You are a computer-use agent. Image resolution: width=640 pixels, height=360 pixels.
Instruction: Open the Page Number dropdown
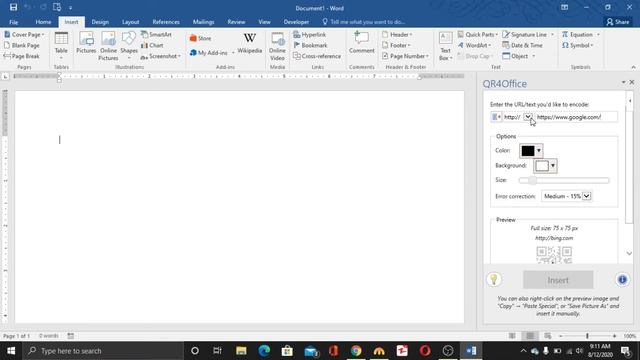point(405,56)
